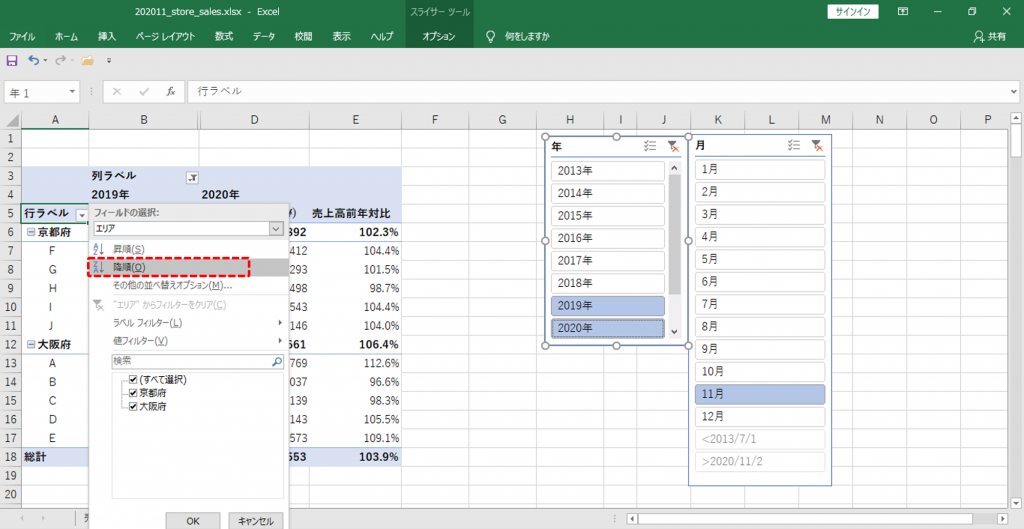Uncheck the 京都府 checkbox
Viewport: 1024px width, 529px height.
coord(133,393)
